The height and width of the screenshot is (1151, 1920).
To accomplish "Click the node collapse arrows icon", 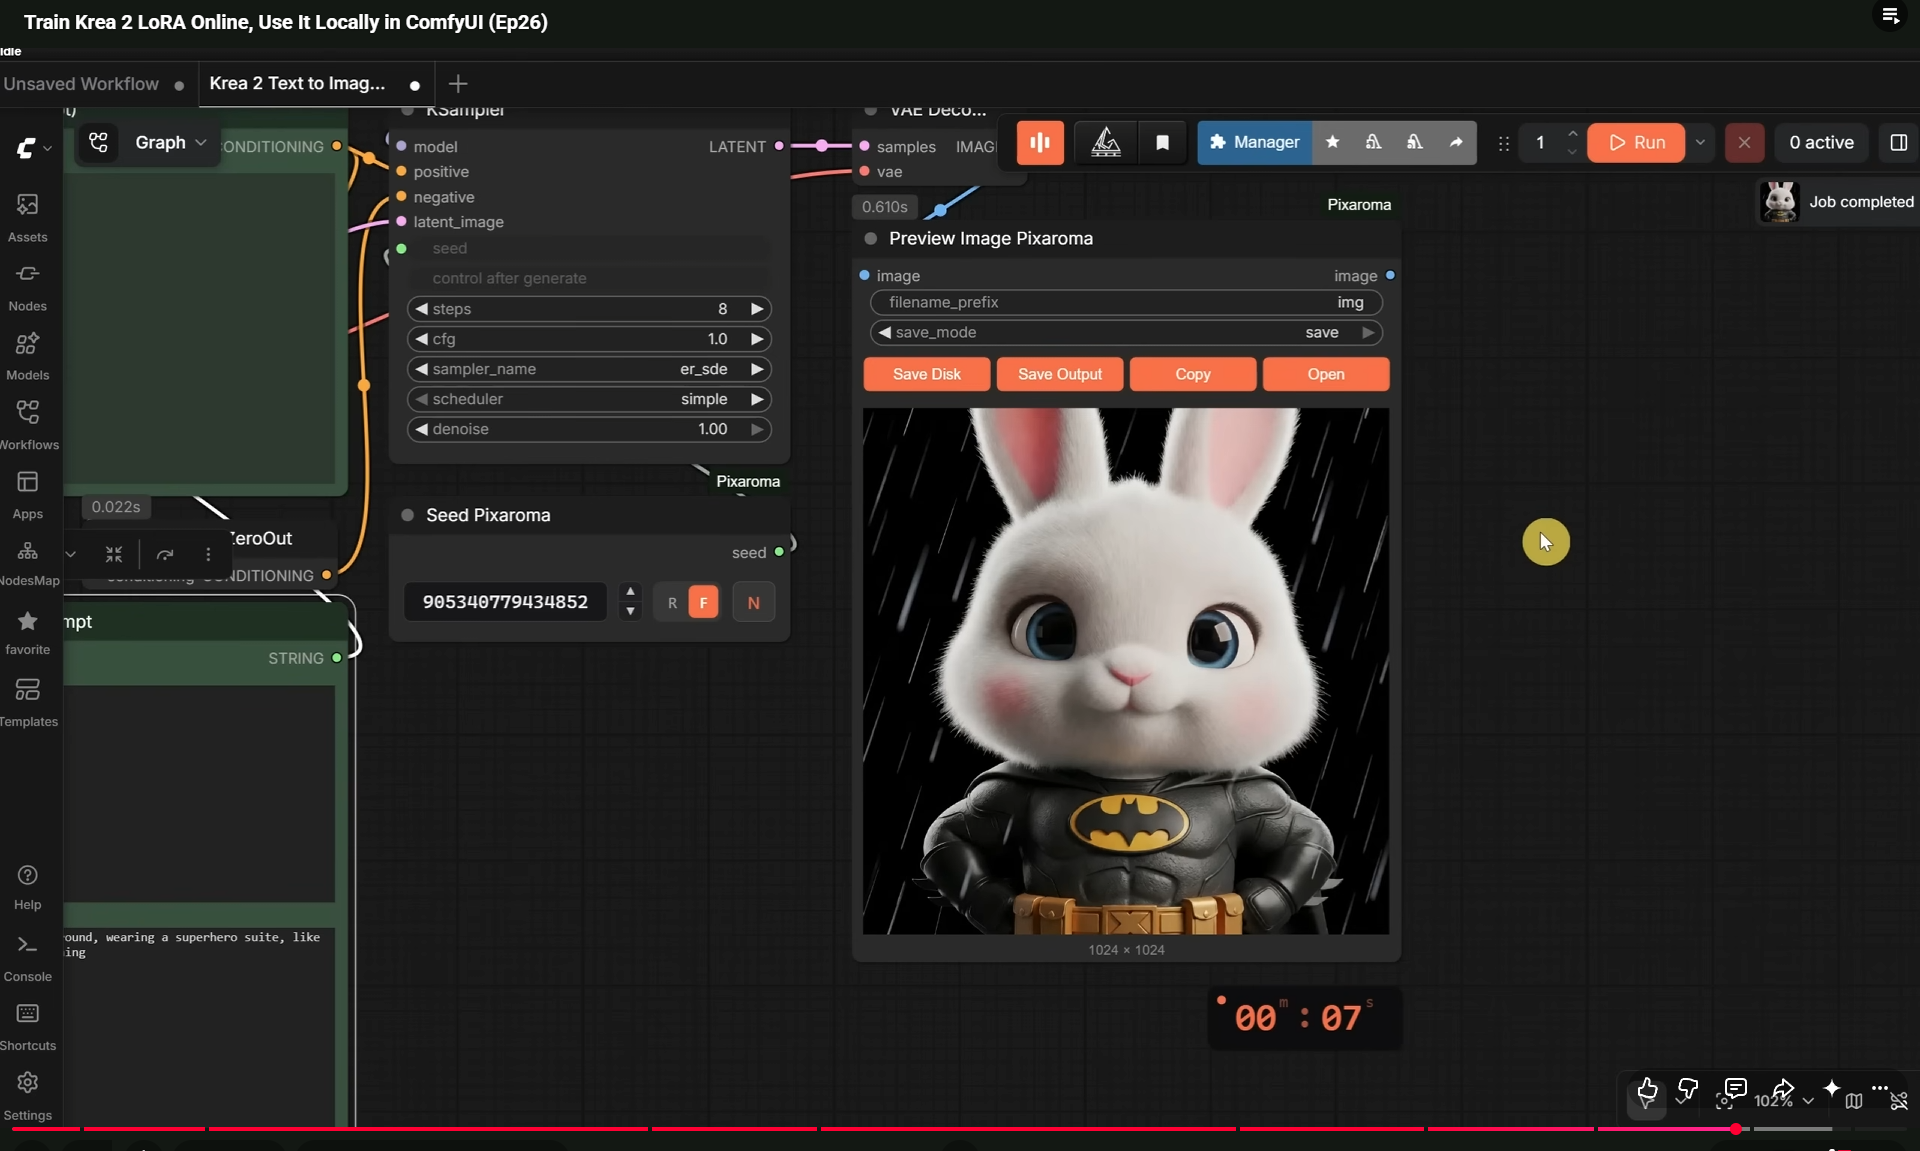I will coord(114,554).
